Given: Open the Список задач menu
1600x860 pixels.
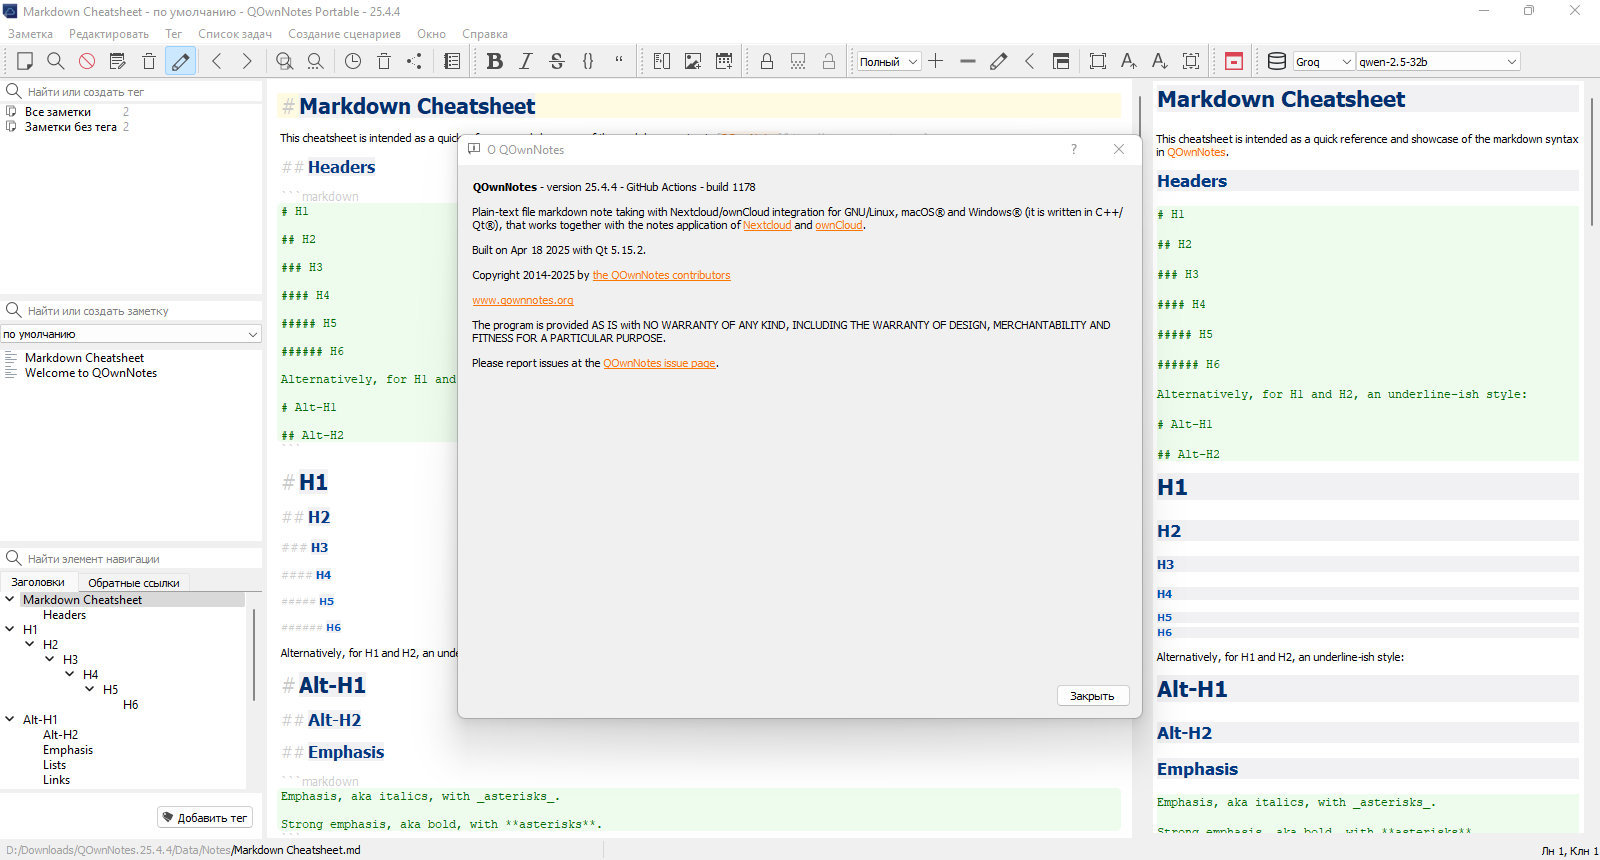Looking at the screenshot, I should [x=235, y=34].
